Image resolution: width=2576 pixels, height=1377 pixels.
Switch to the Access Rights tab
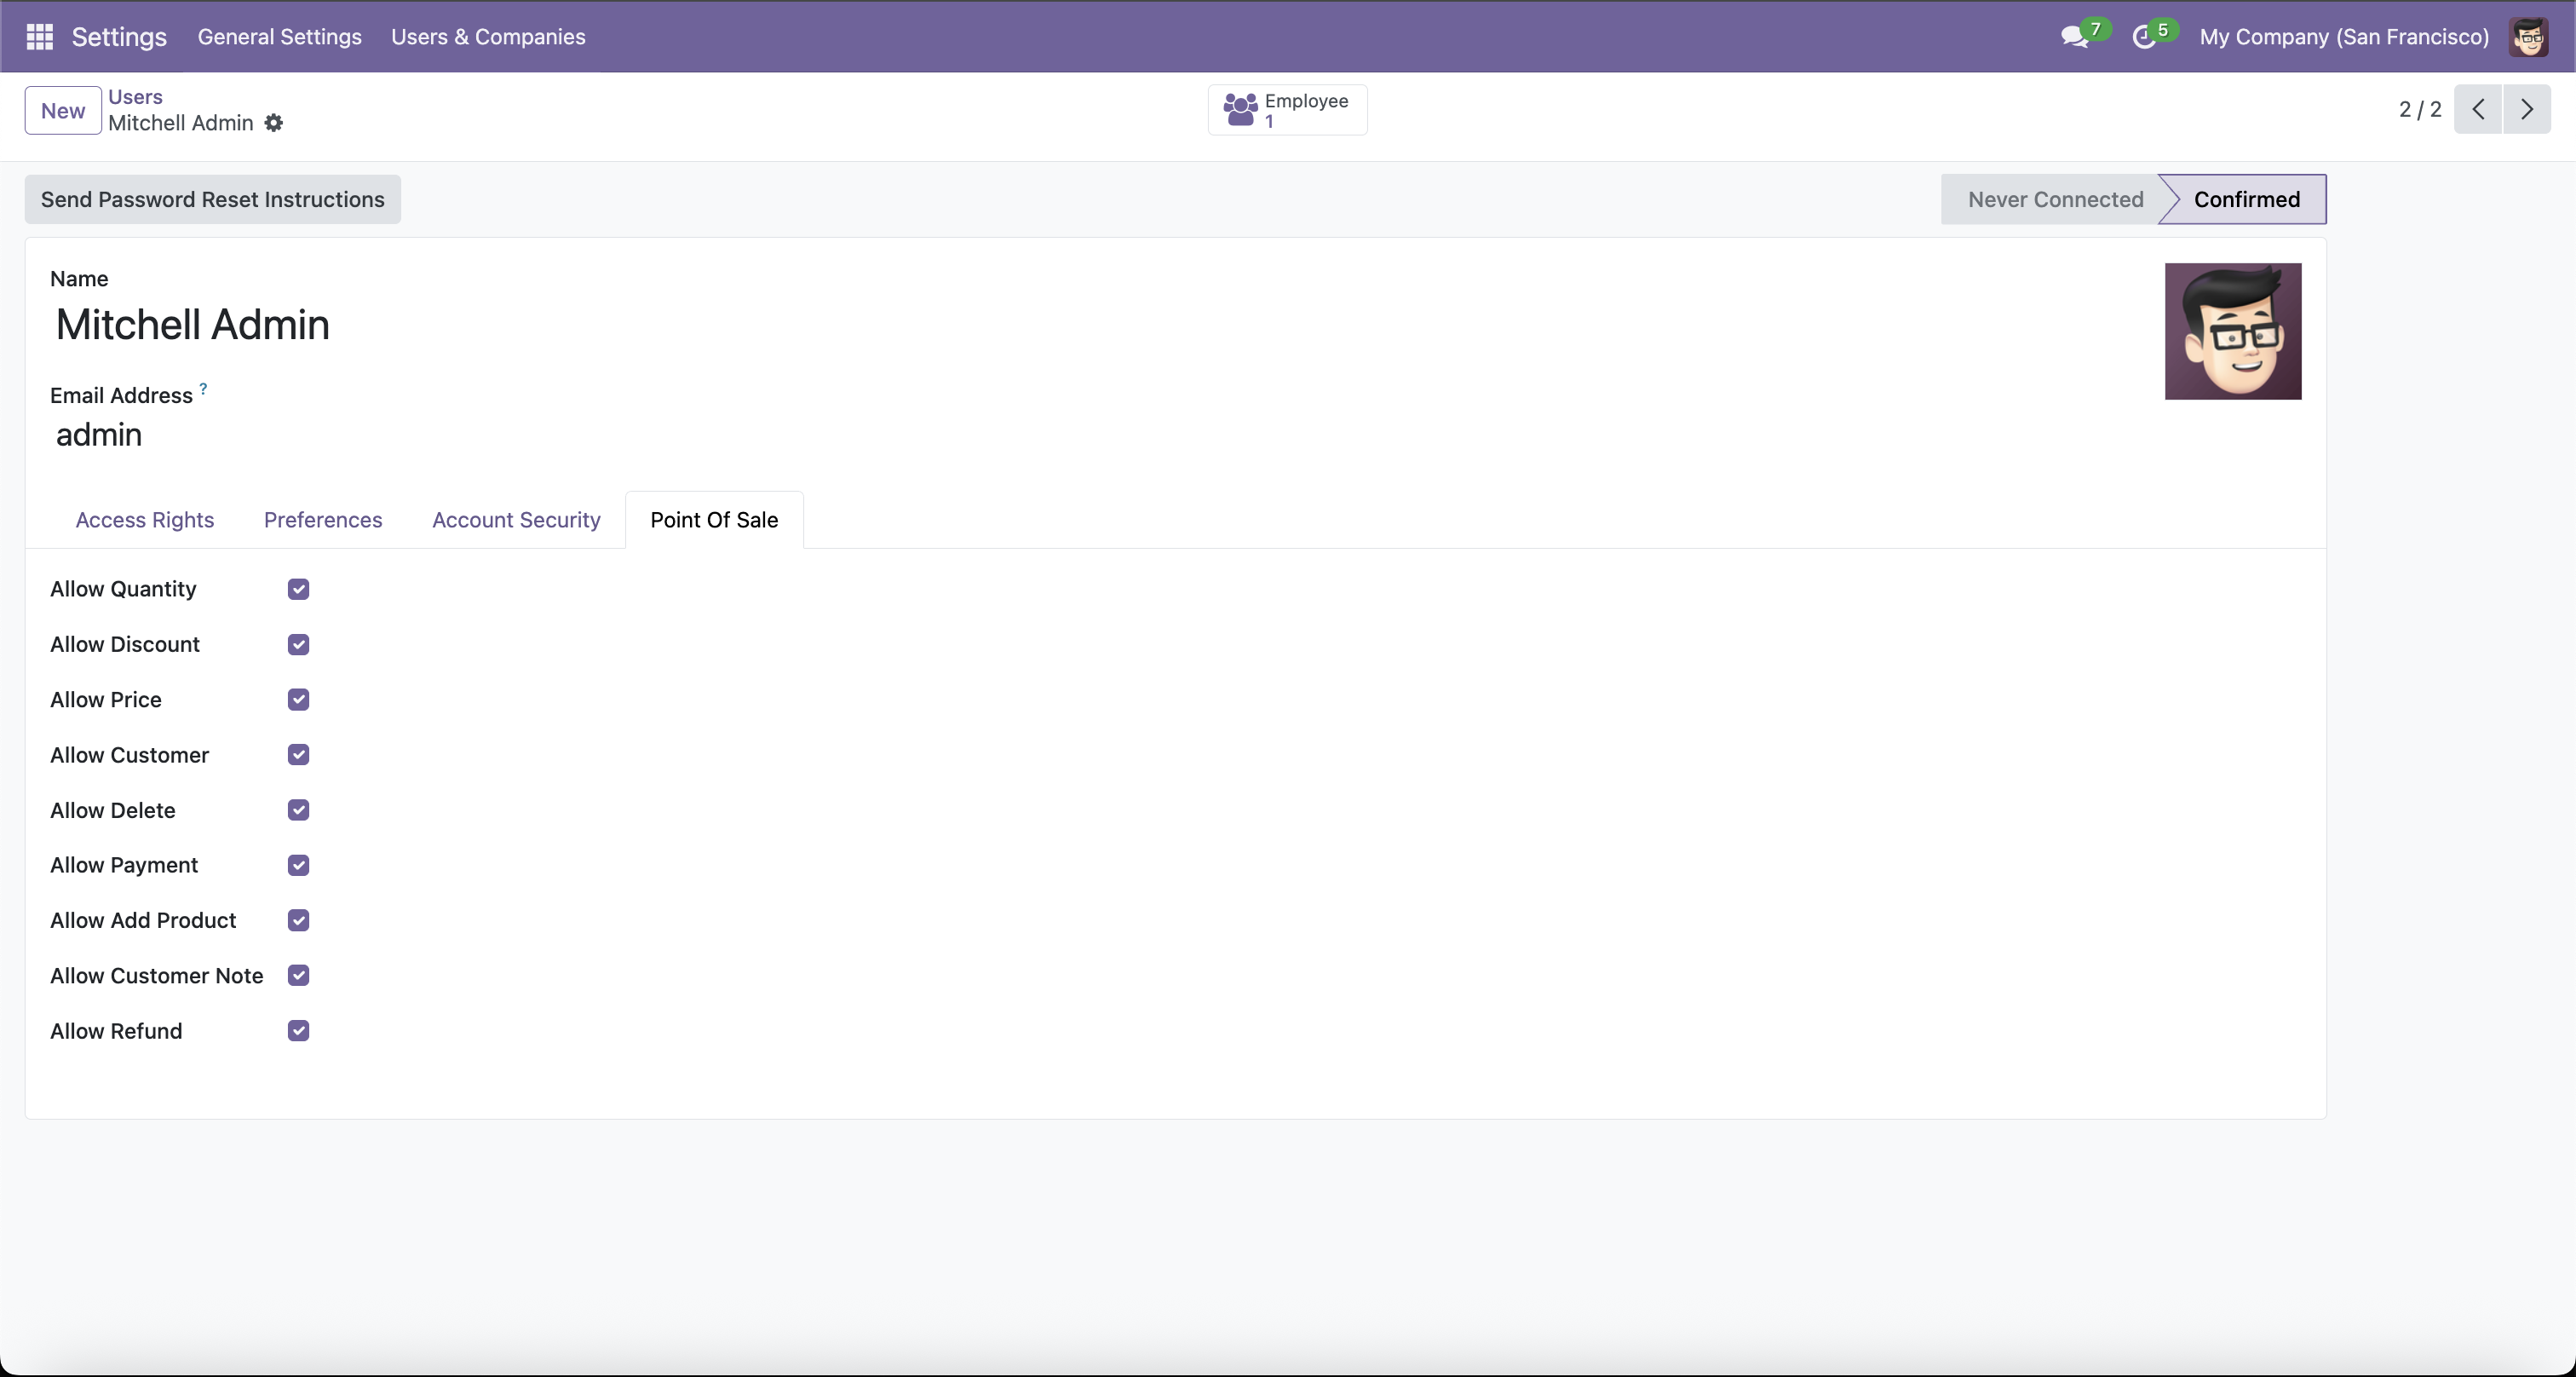pos(145,520)
